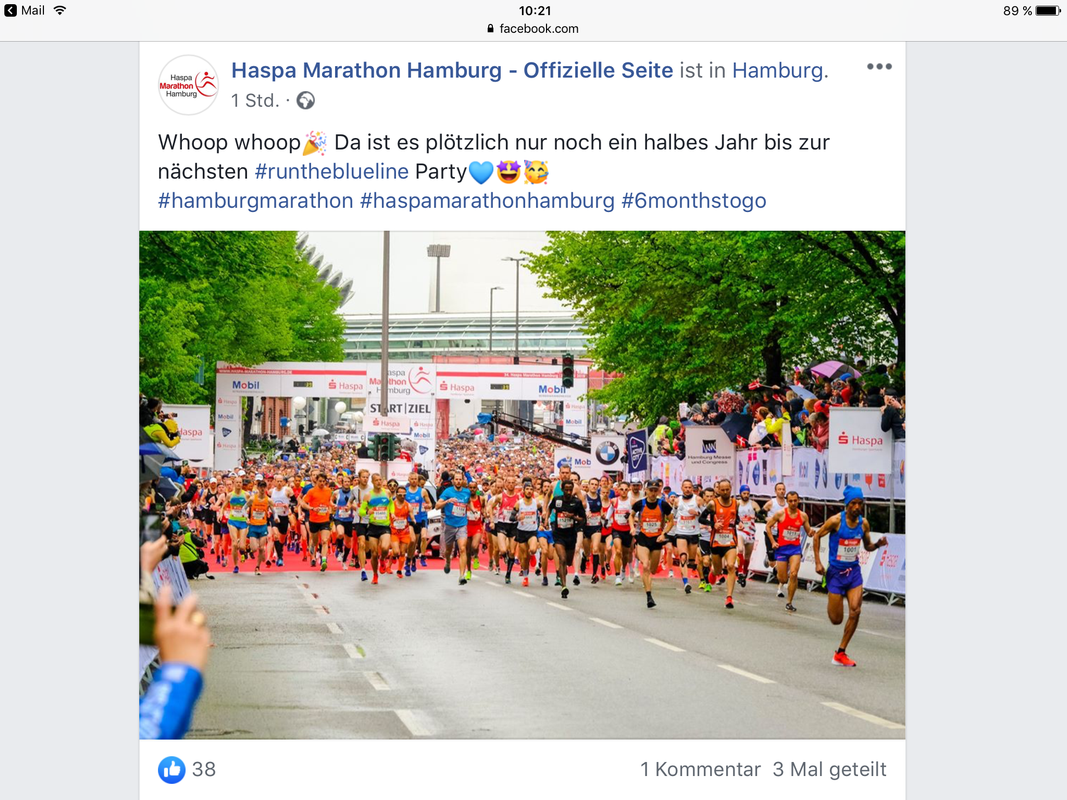Click the battery indicator in status bar

pos(1048,11)
